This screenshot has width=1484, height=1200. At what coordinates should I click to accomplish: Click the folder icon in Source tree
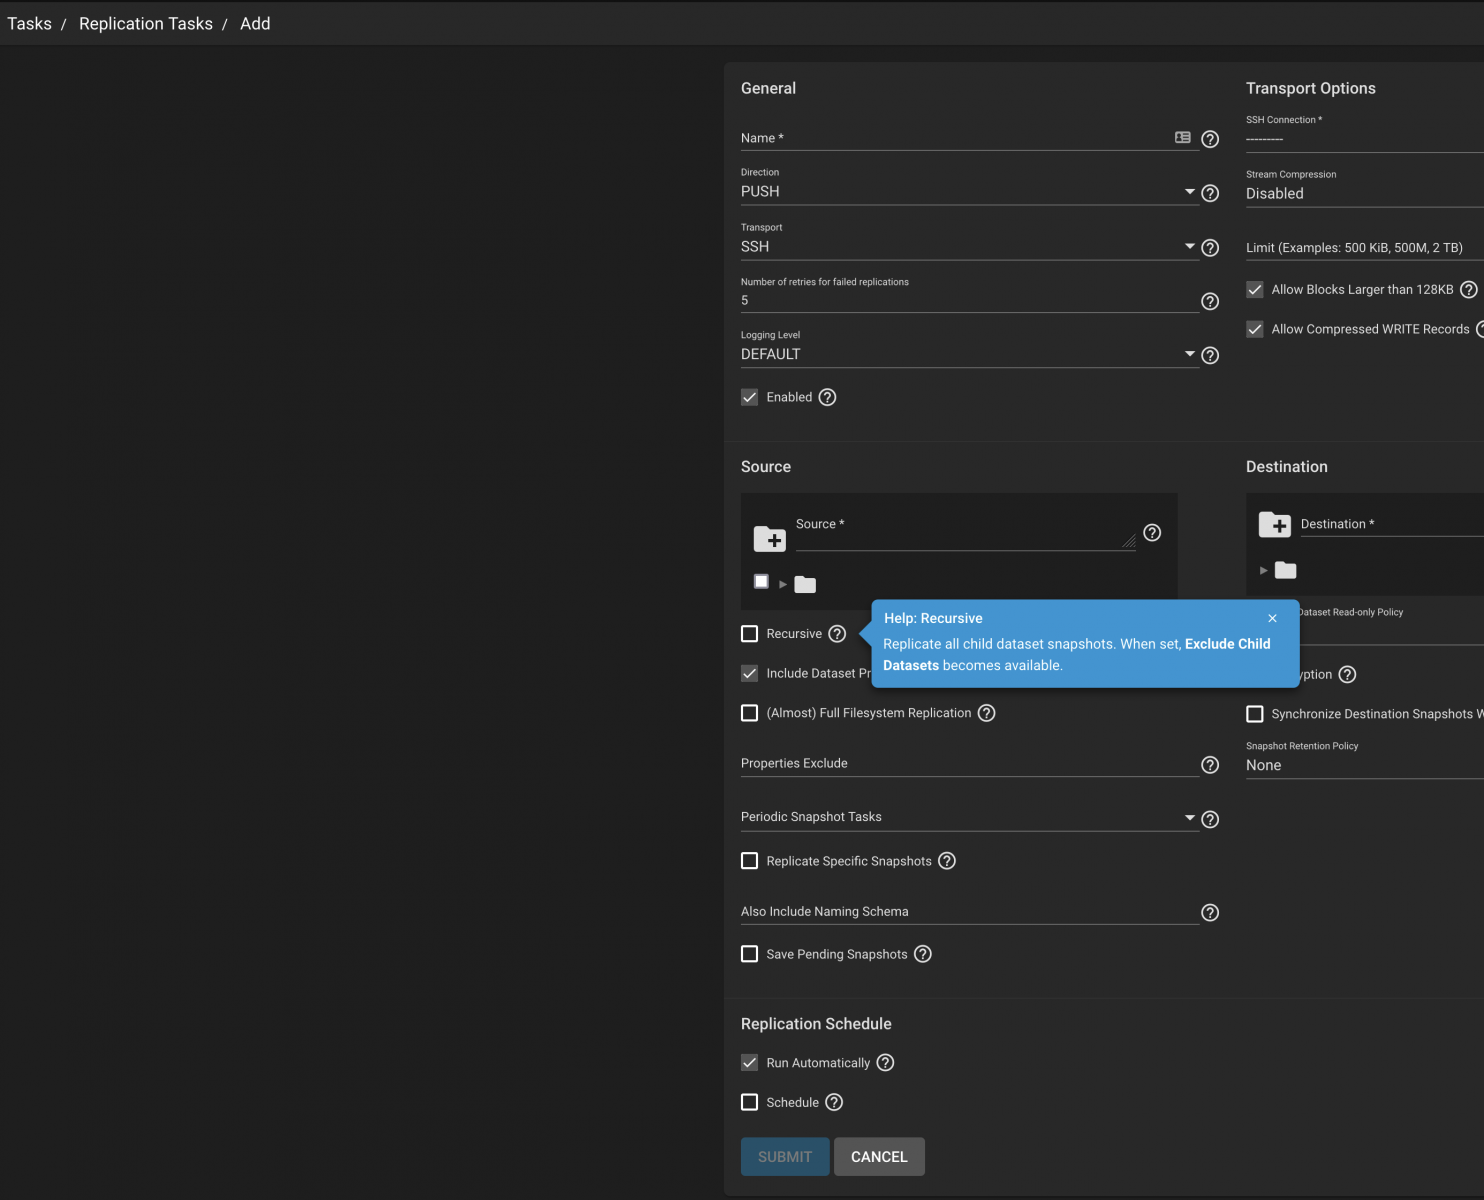[x=805, y=584]
